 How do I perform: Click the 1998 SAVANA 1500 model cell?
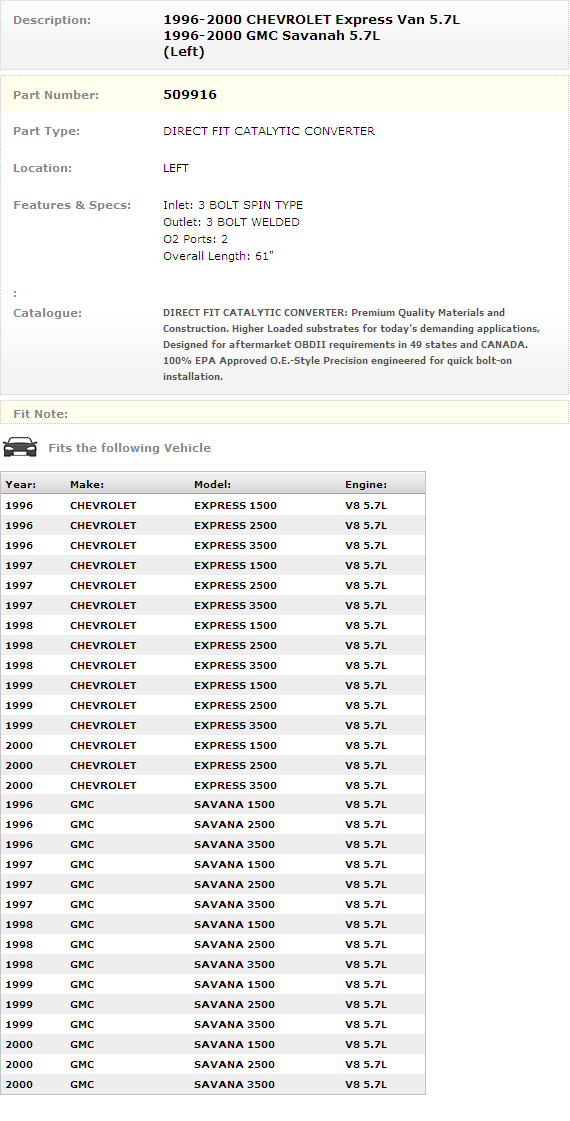point(235,925)
